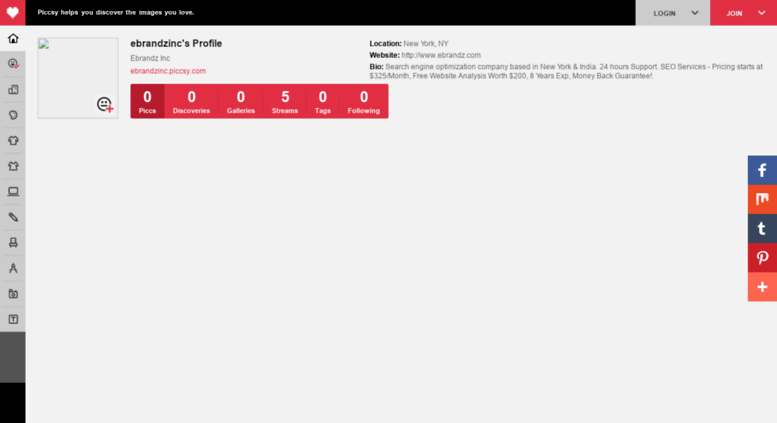
Task: Expand the JOIN dropdown arrow
Action: [762, 13]
